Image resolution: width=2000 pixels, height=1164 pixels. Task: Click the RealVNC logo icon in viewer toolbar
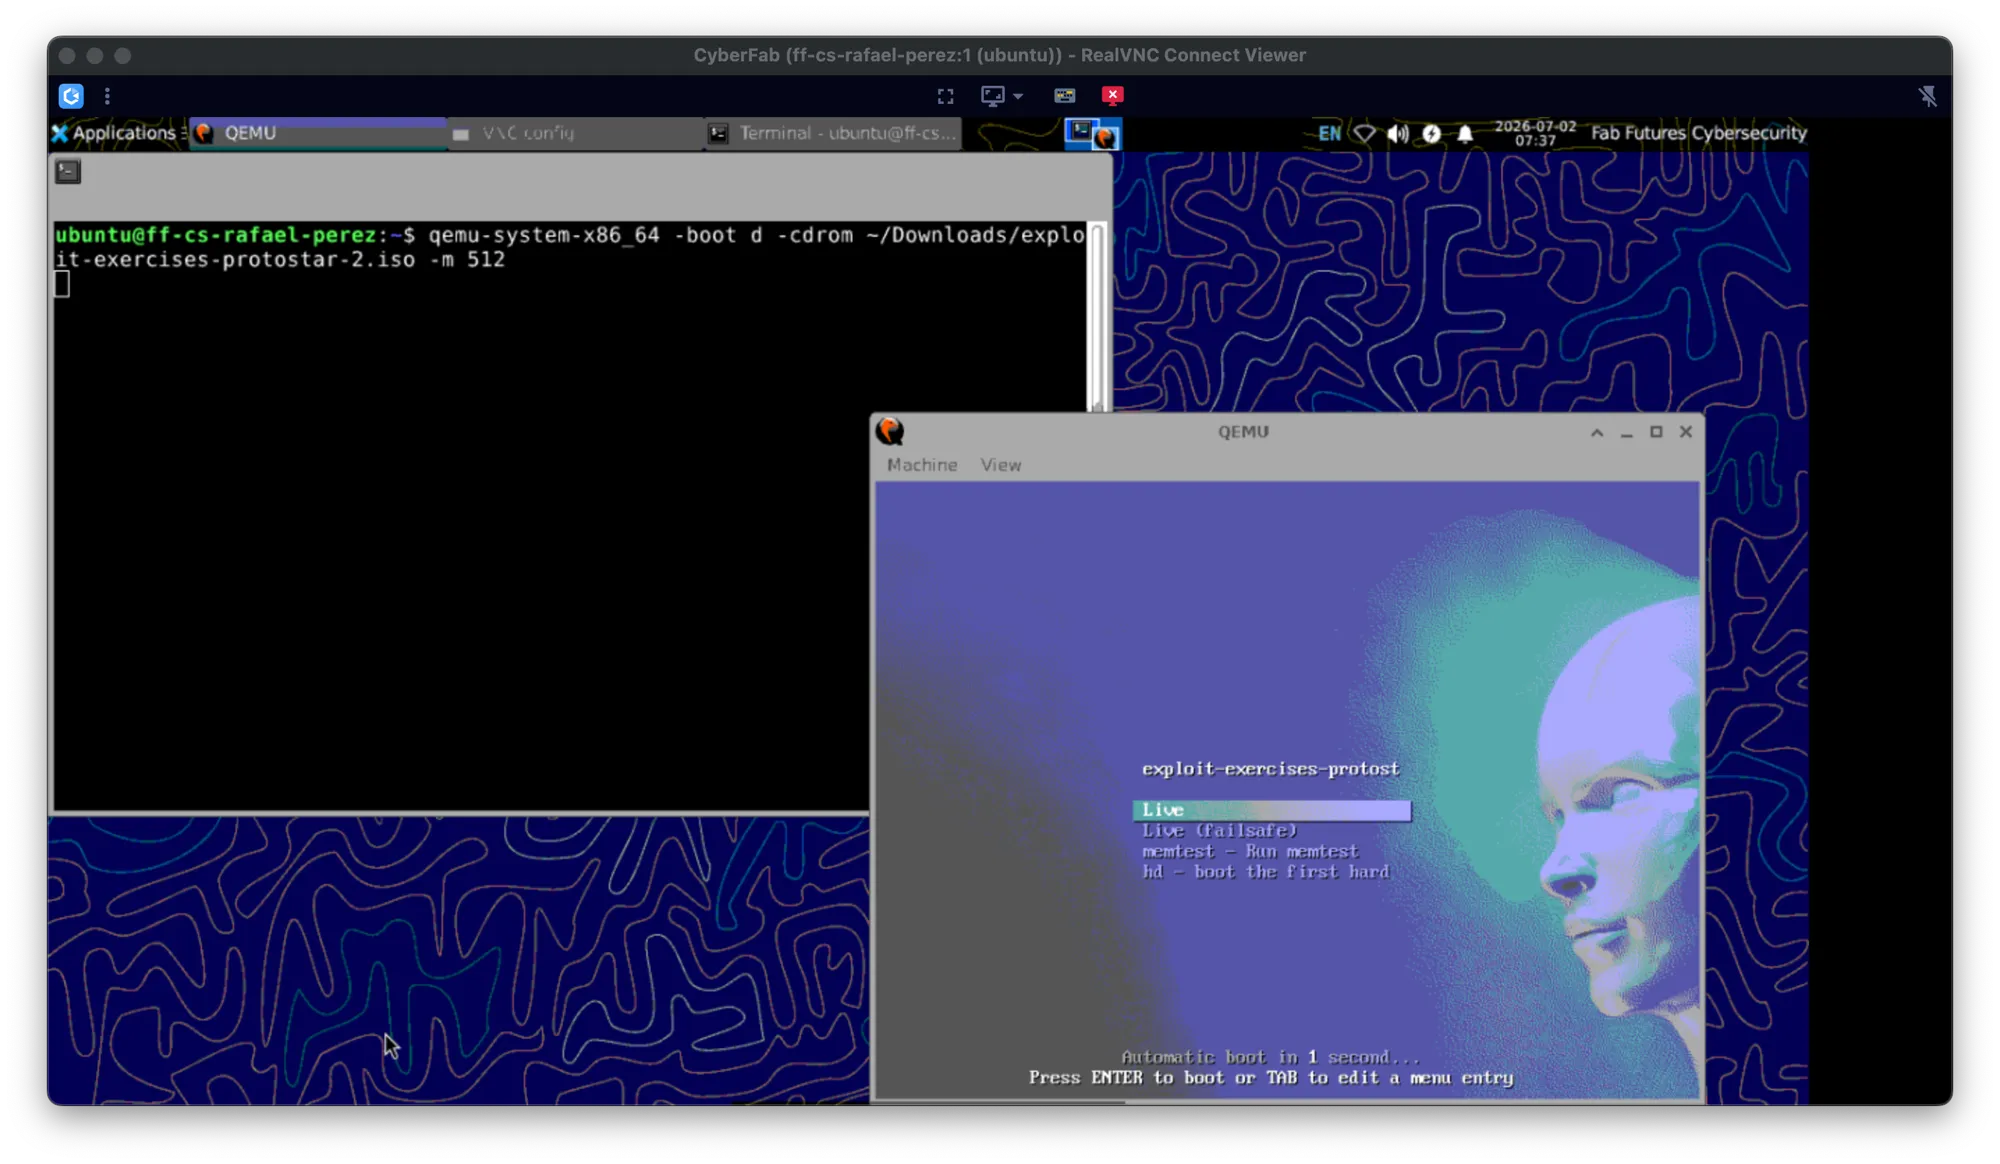71,96
